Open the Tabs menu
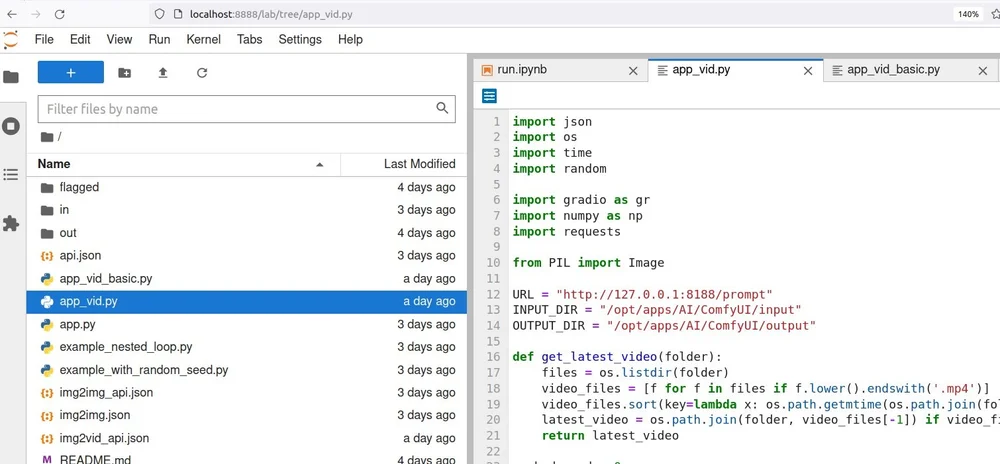The height and width of the screenshot is (464, 1000). pos(249,40)
